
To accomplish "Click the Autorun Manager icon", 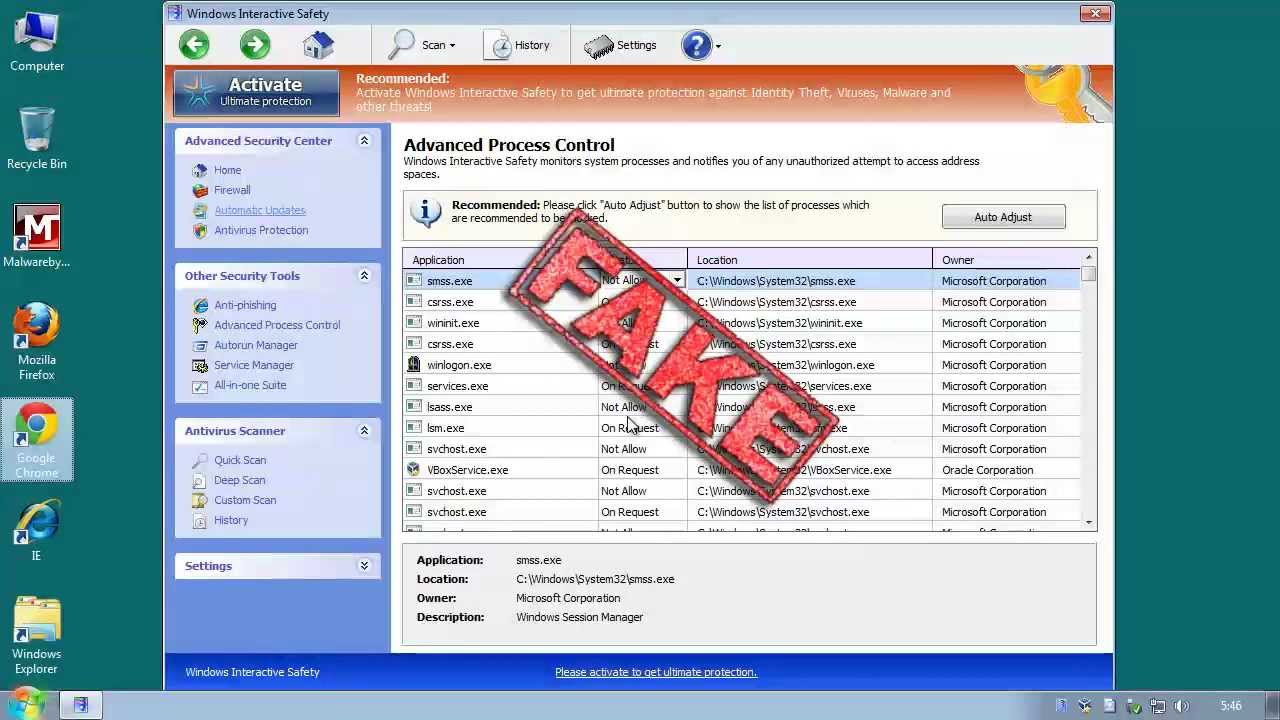I will 200,345.
